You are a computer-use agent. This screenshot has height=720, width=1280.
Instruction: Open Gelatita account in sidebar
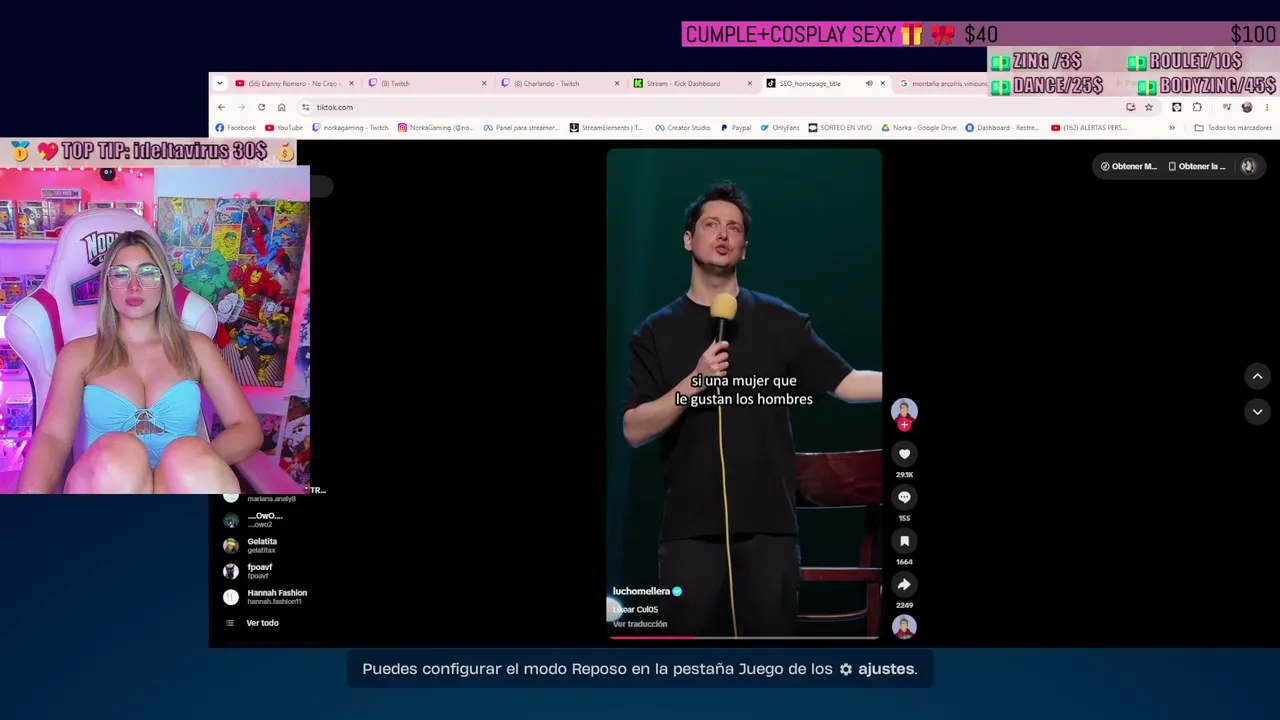(262, 545)
